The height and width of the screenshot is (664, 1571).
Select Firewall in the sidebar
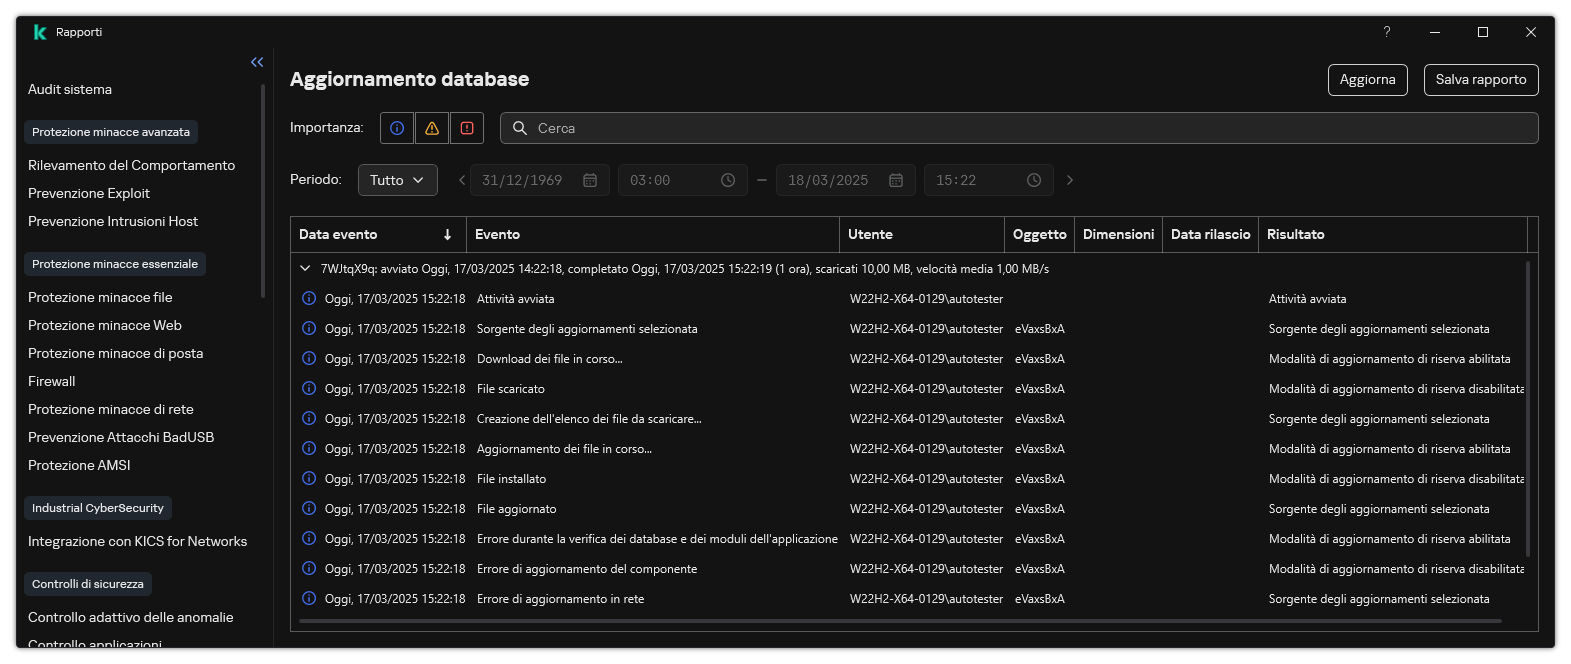[x=52, y=381]
